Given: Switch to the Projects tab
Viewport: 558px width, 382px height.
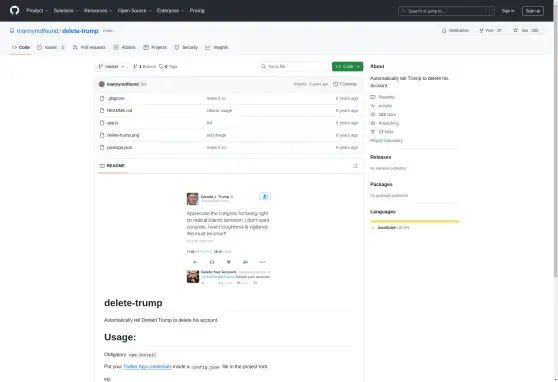Looking at the screenshot, I should (155, 47).
